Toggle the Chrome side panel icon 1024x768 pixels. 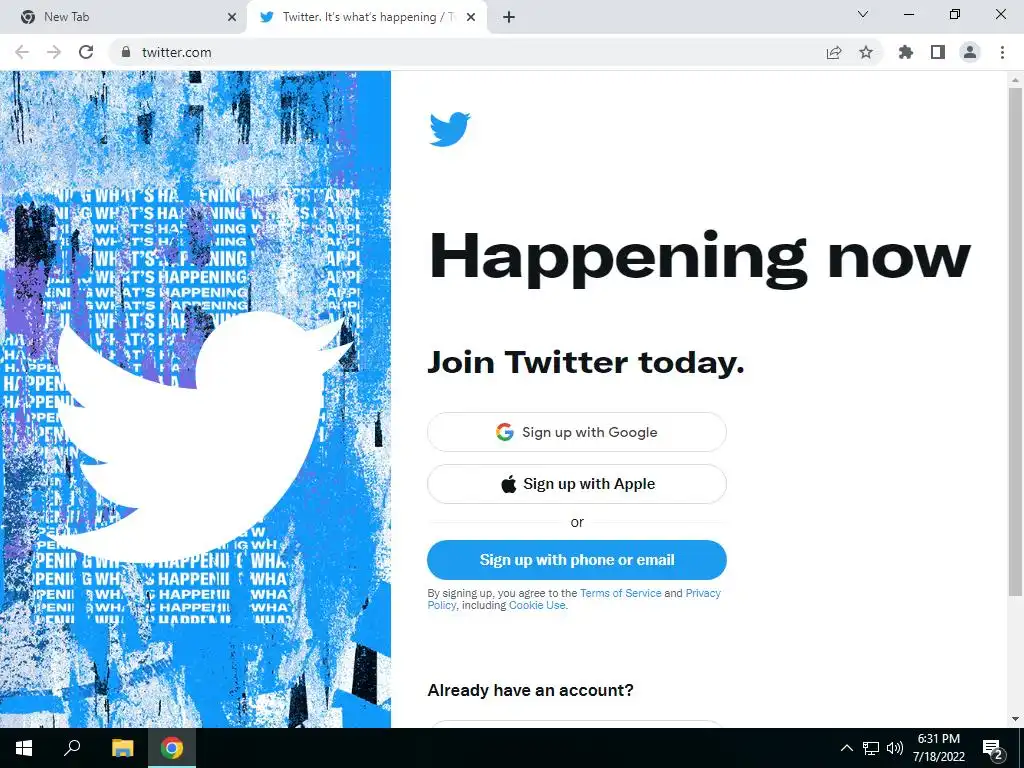tap(938, 52)
